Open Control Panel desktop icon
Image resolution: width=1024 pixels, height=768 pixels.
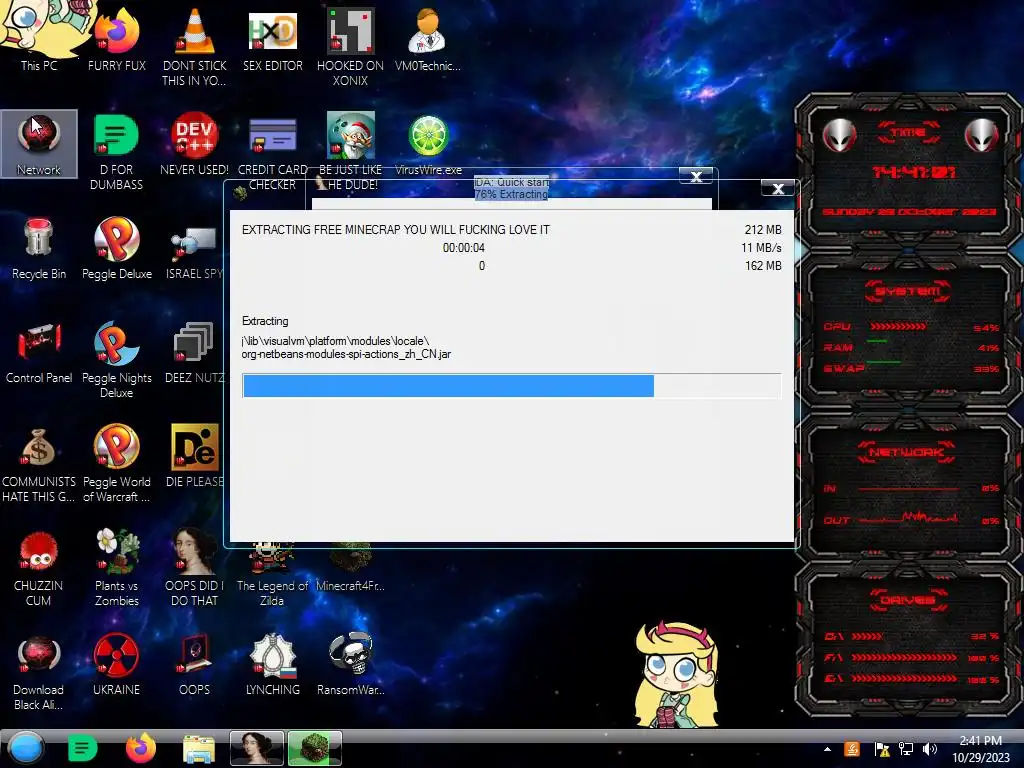click(x=39, y=351)
